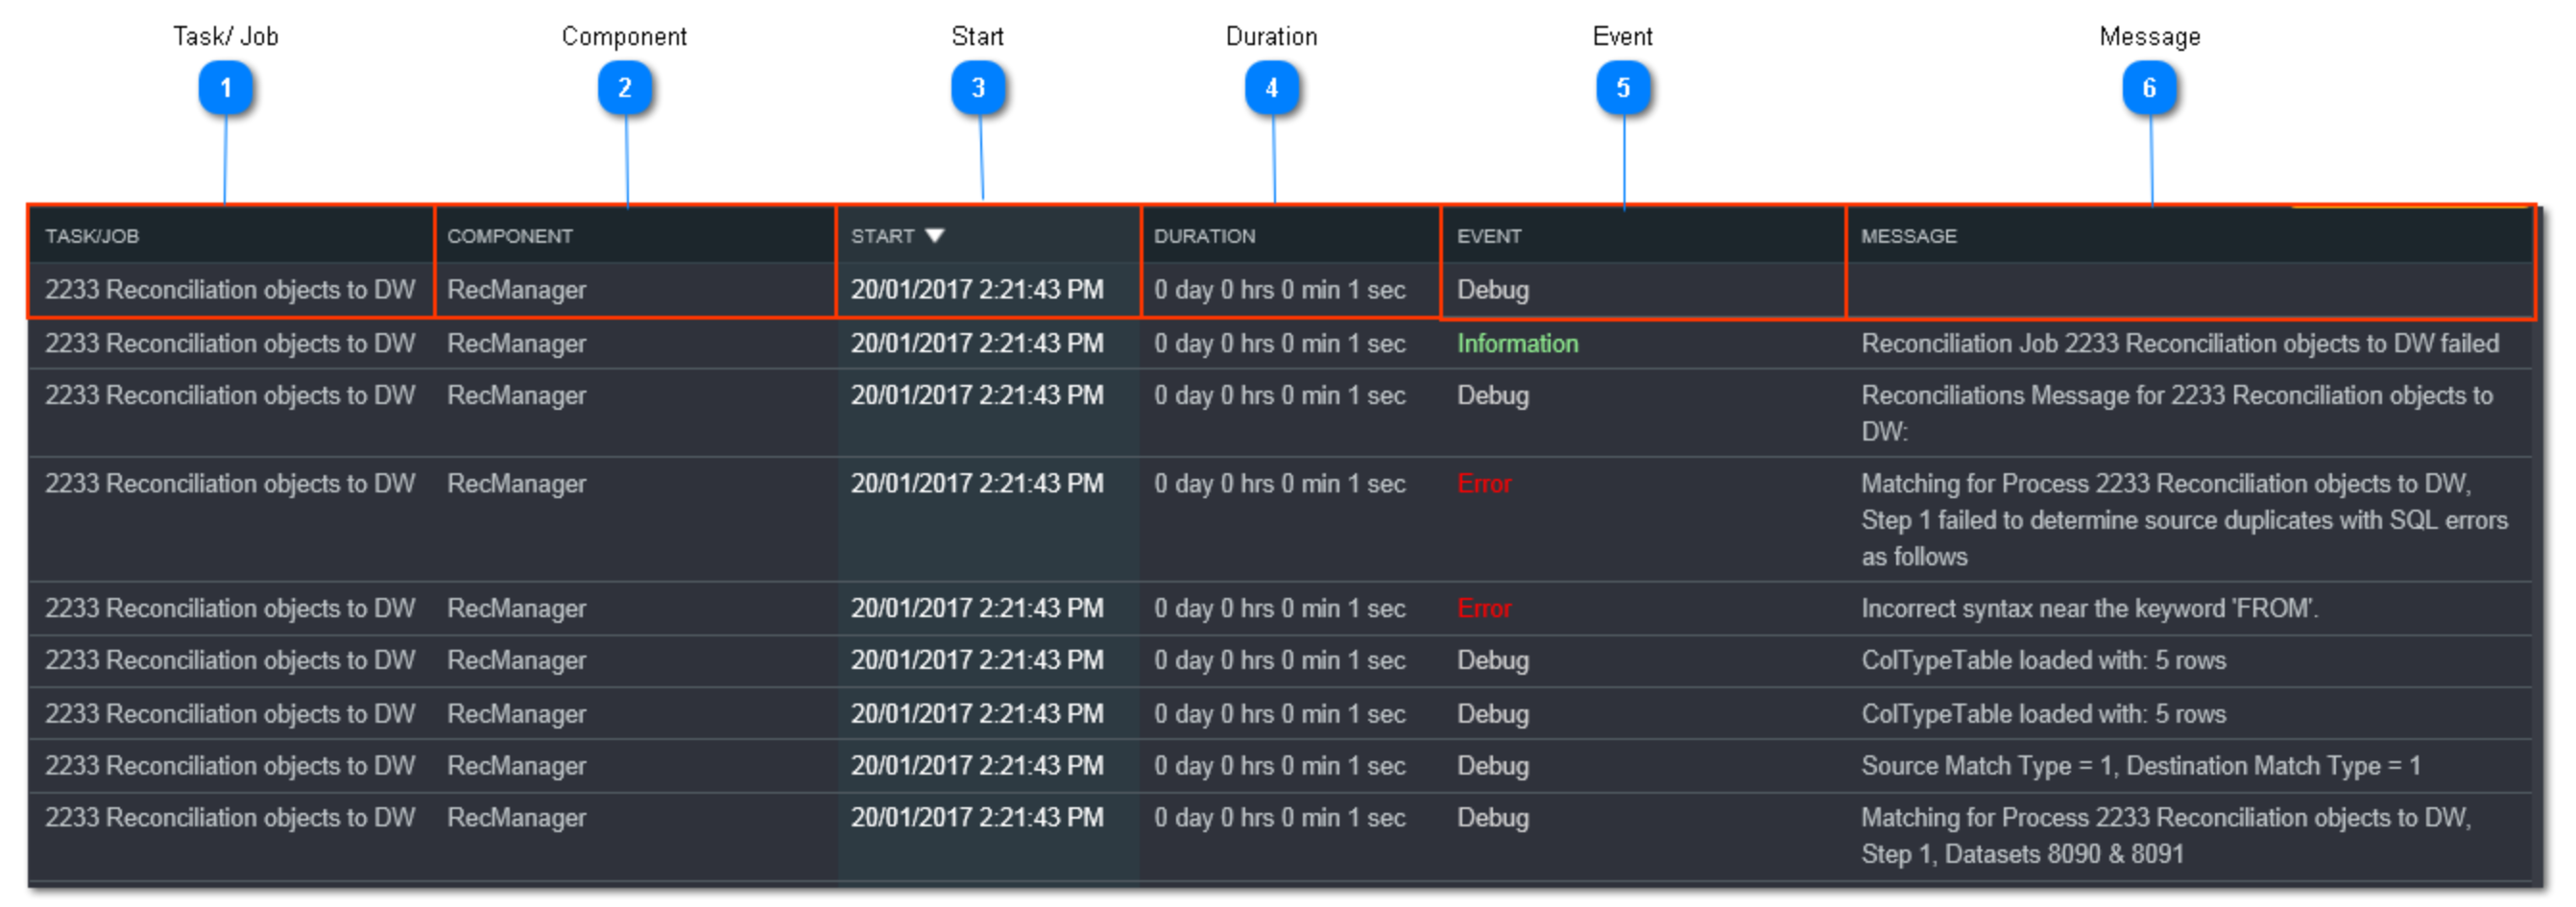This screenshot has height=907, width=2576.
Task: Click Debug event in Datasets 8090 row
Action: click(x=1492, y=818)
